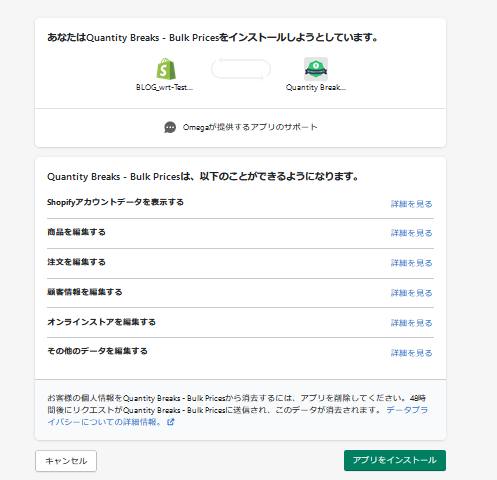Click the Quantity Break... app name label

coord(316,87)
